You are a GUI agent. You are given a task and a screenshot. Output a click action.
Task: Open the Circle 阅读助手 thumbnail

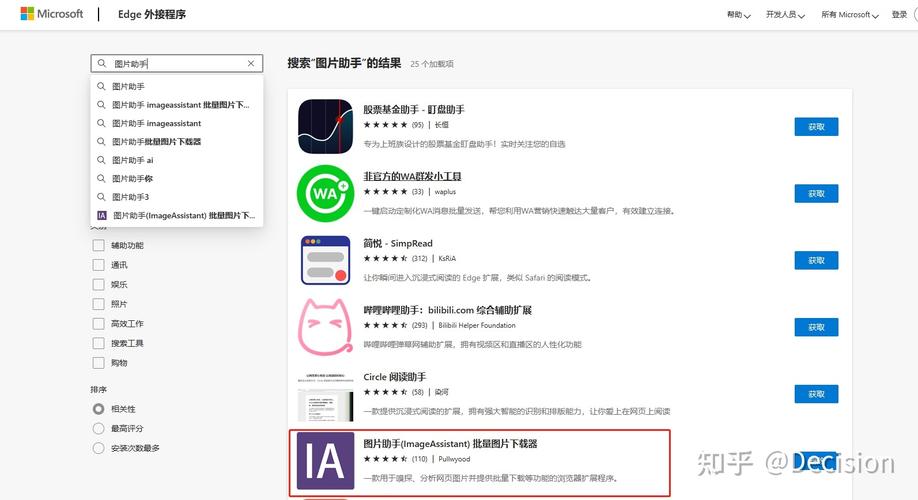coord(326,396)
